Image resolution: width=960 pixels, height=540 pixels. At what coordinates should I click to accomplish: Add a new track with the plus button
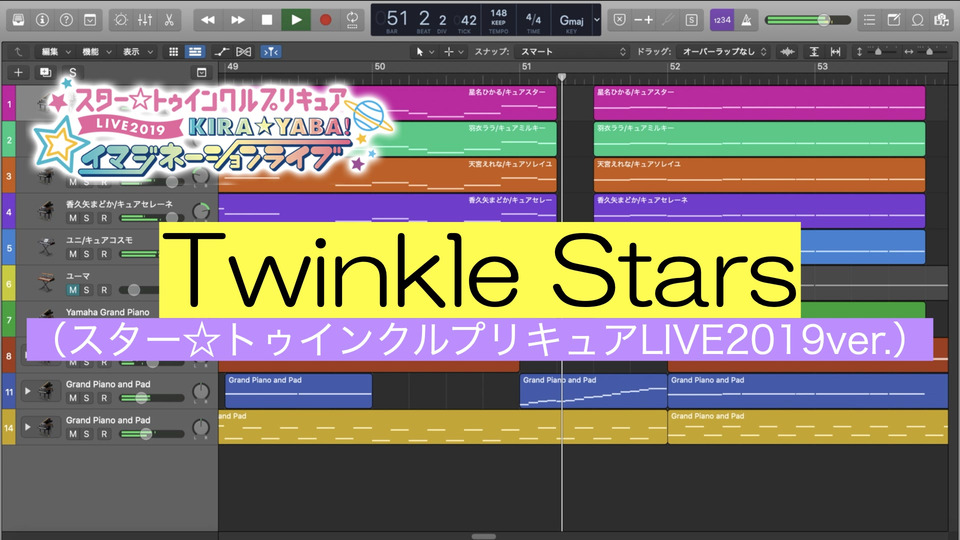coord(18,72)
